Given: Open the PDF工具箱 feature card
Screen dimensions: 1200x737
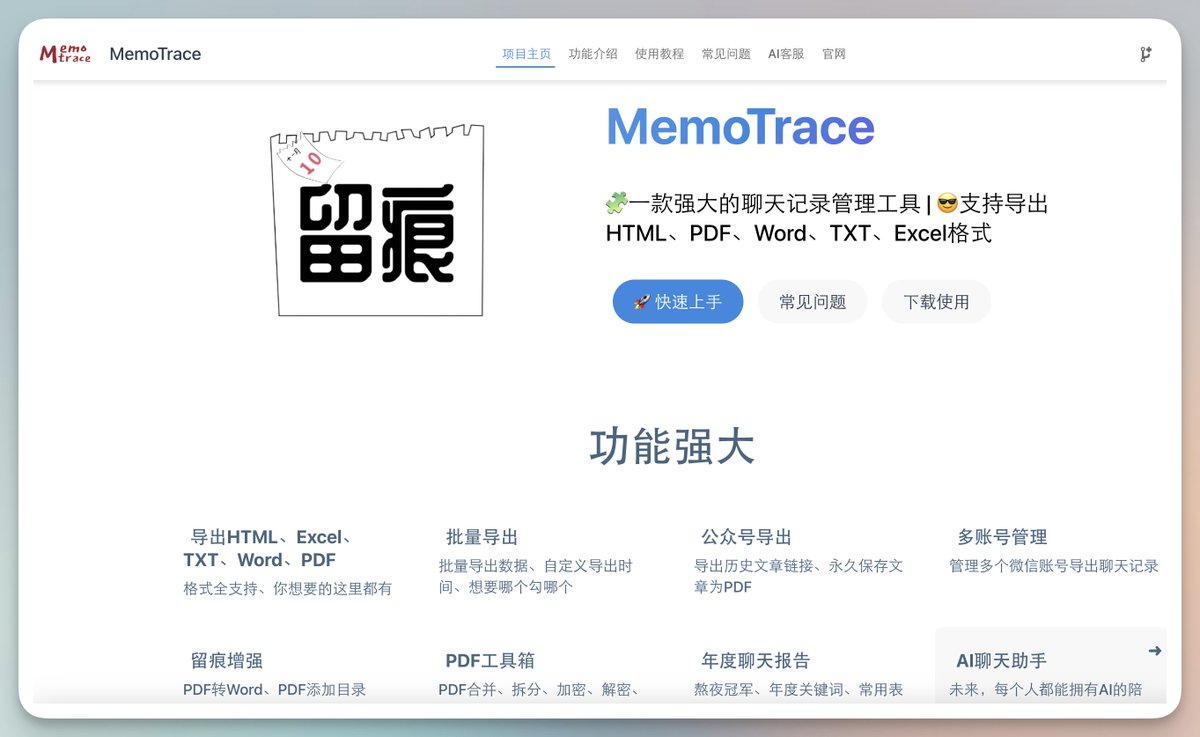Looking at the screenshot, I should click(x=490, y=660).
